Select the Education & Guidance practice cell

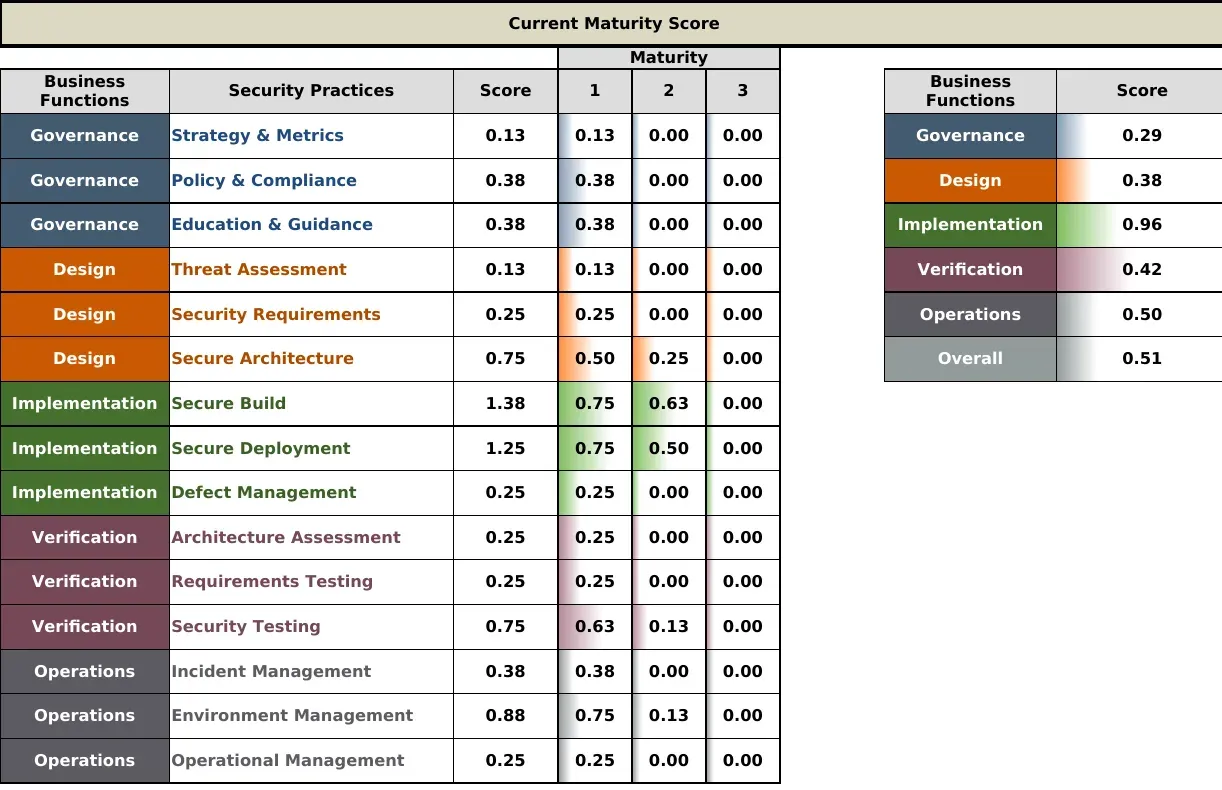tap(311, 225)
